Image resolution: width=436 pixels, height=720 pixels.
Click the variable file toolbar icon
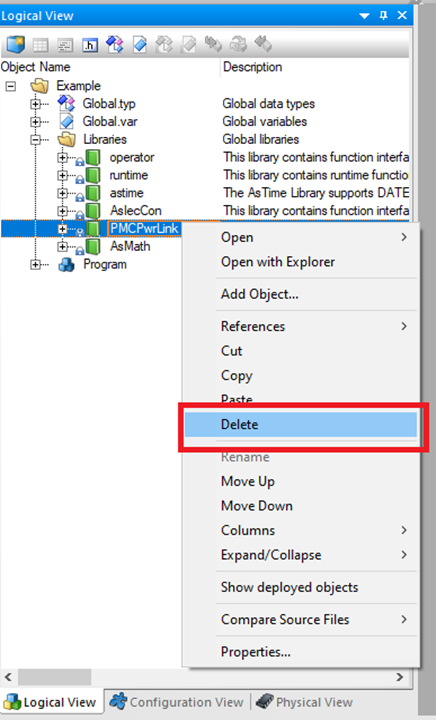pos(140,45)
